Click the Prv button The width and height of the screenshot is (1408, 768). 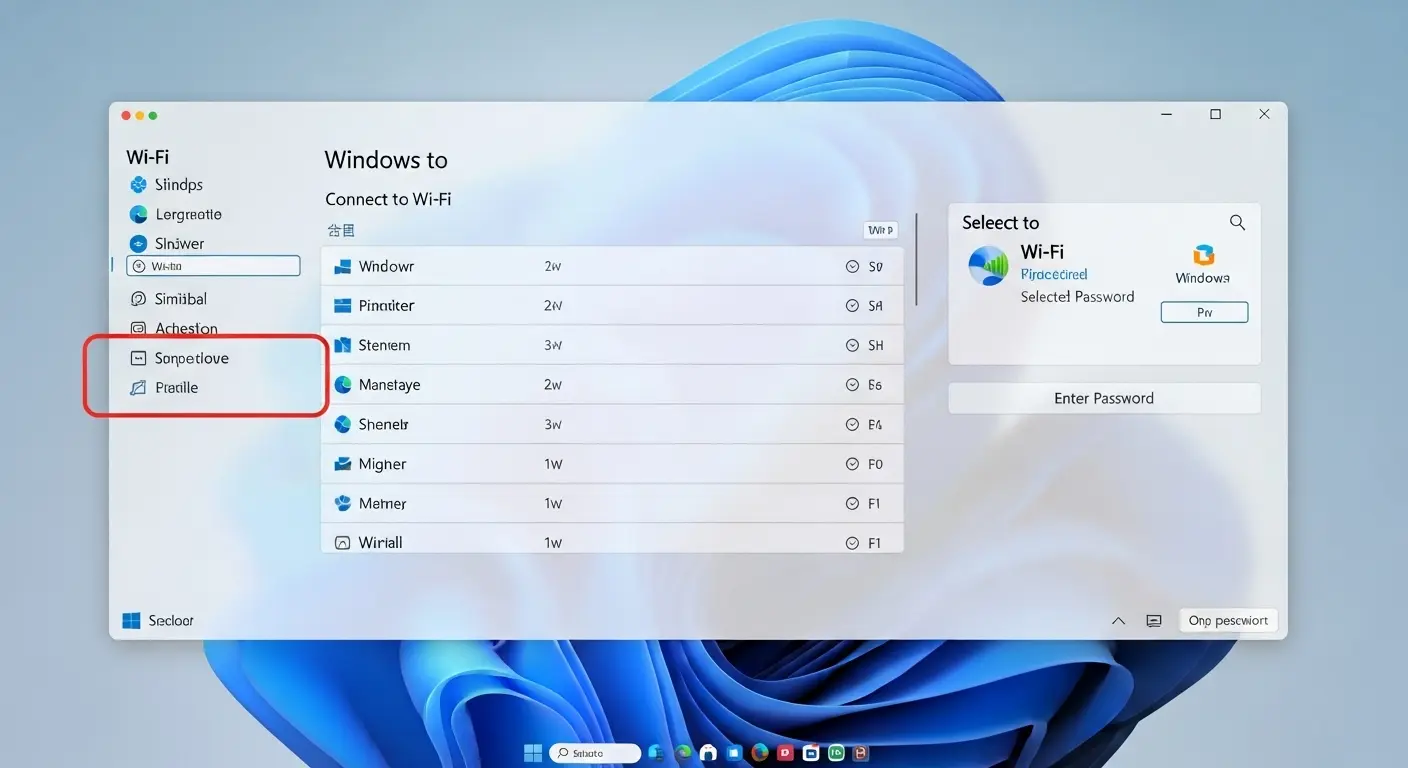tap(1204, 312)
